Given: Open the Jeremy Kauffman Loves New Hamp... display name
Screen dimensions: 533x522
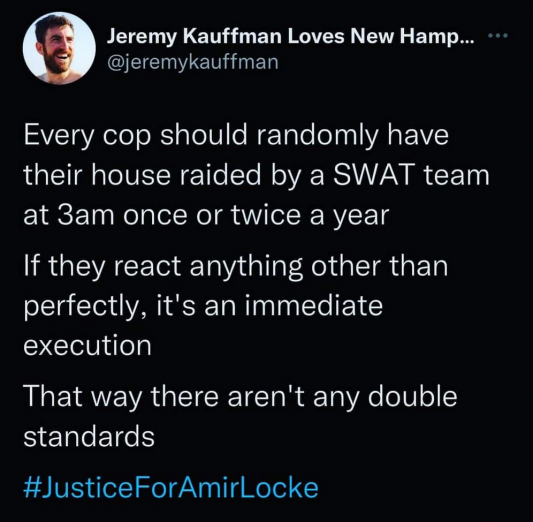Looking at the screenshot, I should point(290,36).
